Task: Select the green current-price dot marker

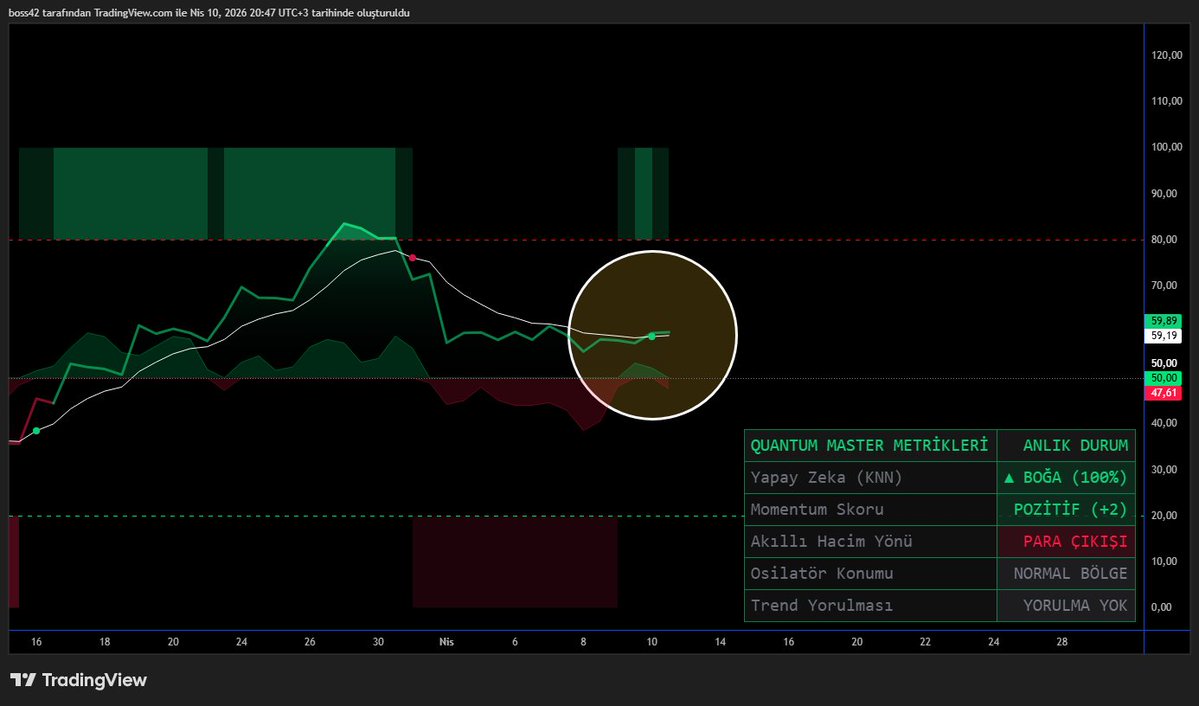Action: click(x=651, y=336)
